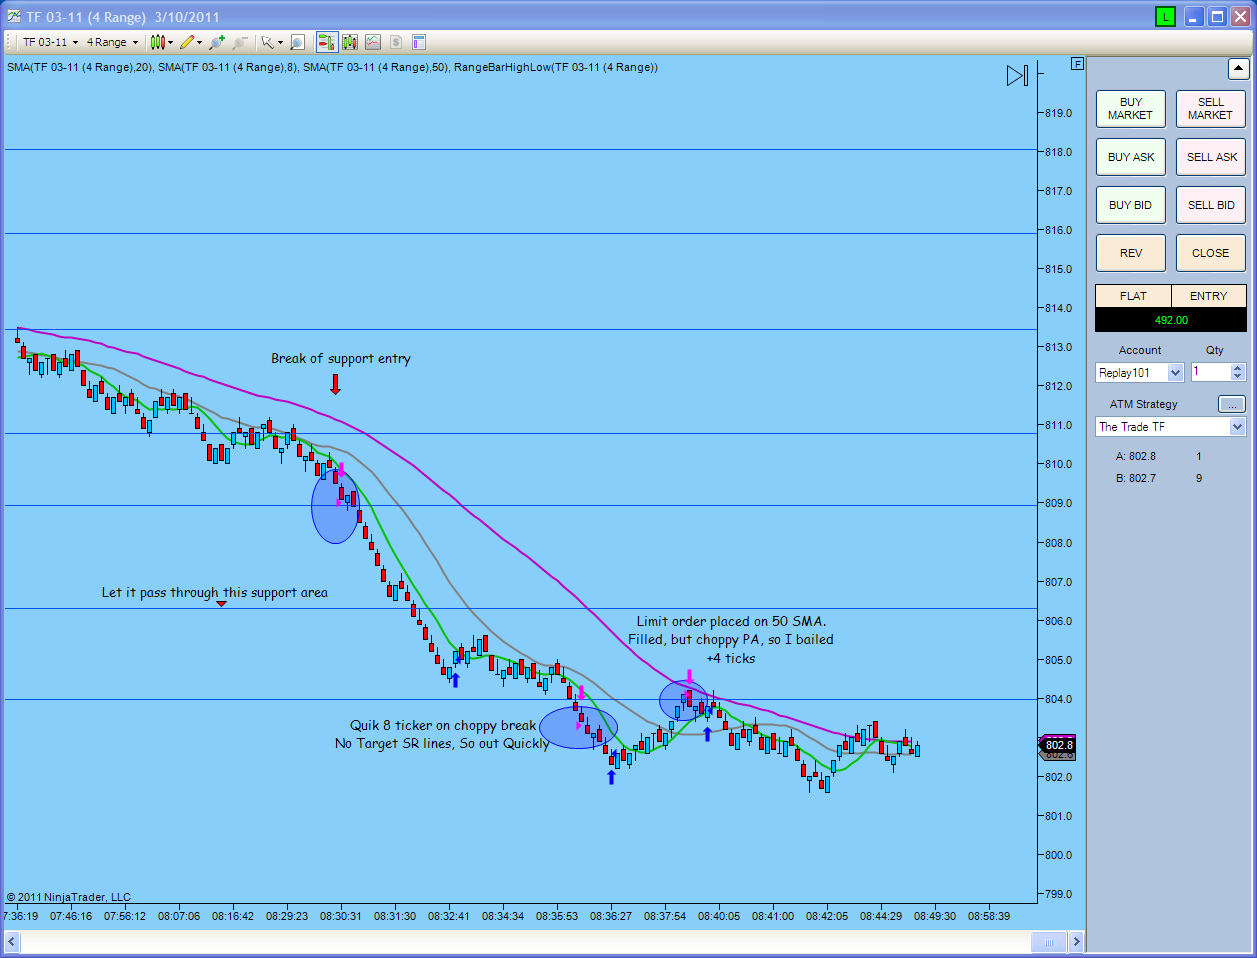Click the '+4 ticks' annotation text
This screenshot has width=1257, height=958.
(731, 658)
